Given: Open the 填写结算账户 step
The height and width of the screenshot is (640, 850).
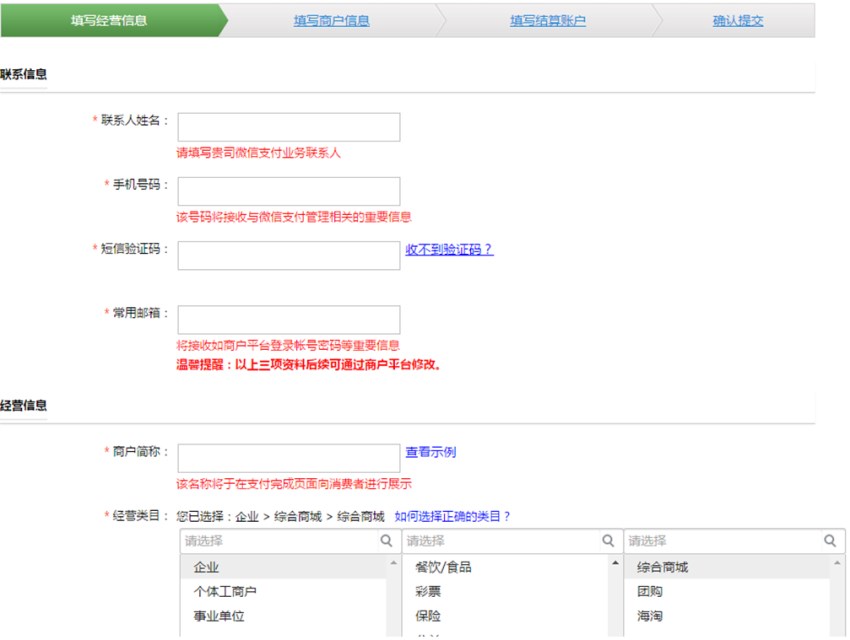Looking at the screenshot, I should click(548, 21).
